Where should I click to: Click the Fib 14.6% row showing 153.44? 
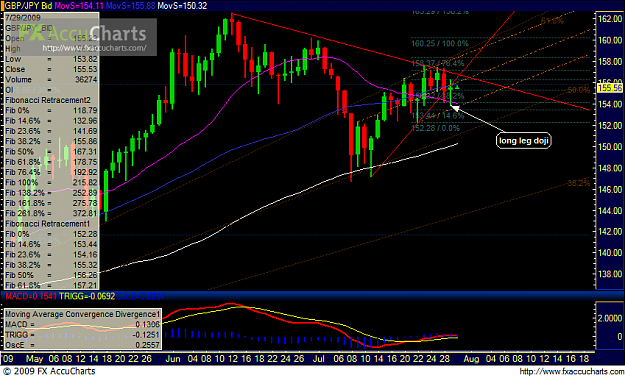51,244
